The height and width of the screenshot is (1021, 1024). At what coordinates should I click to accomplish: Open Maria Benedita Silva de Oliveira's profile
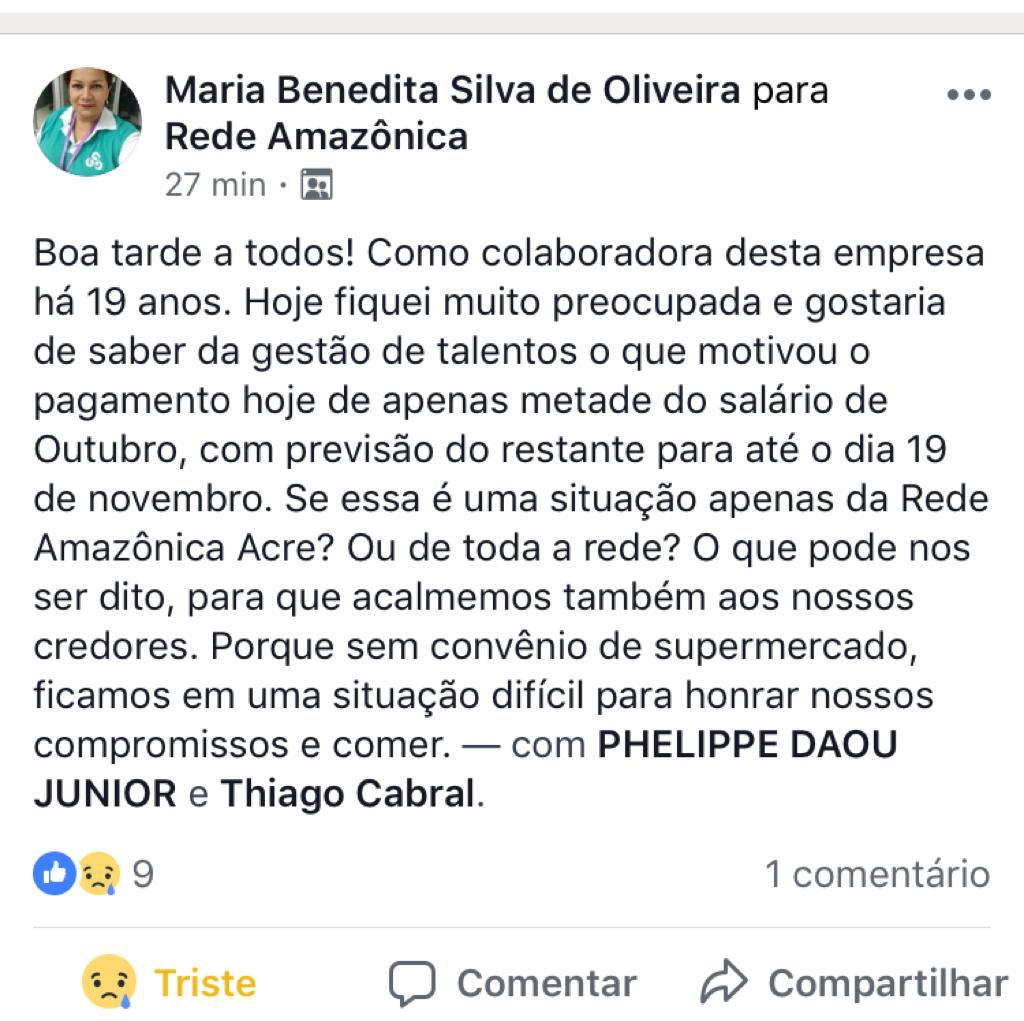pos(452,90)
